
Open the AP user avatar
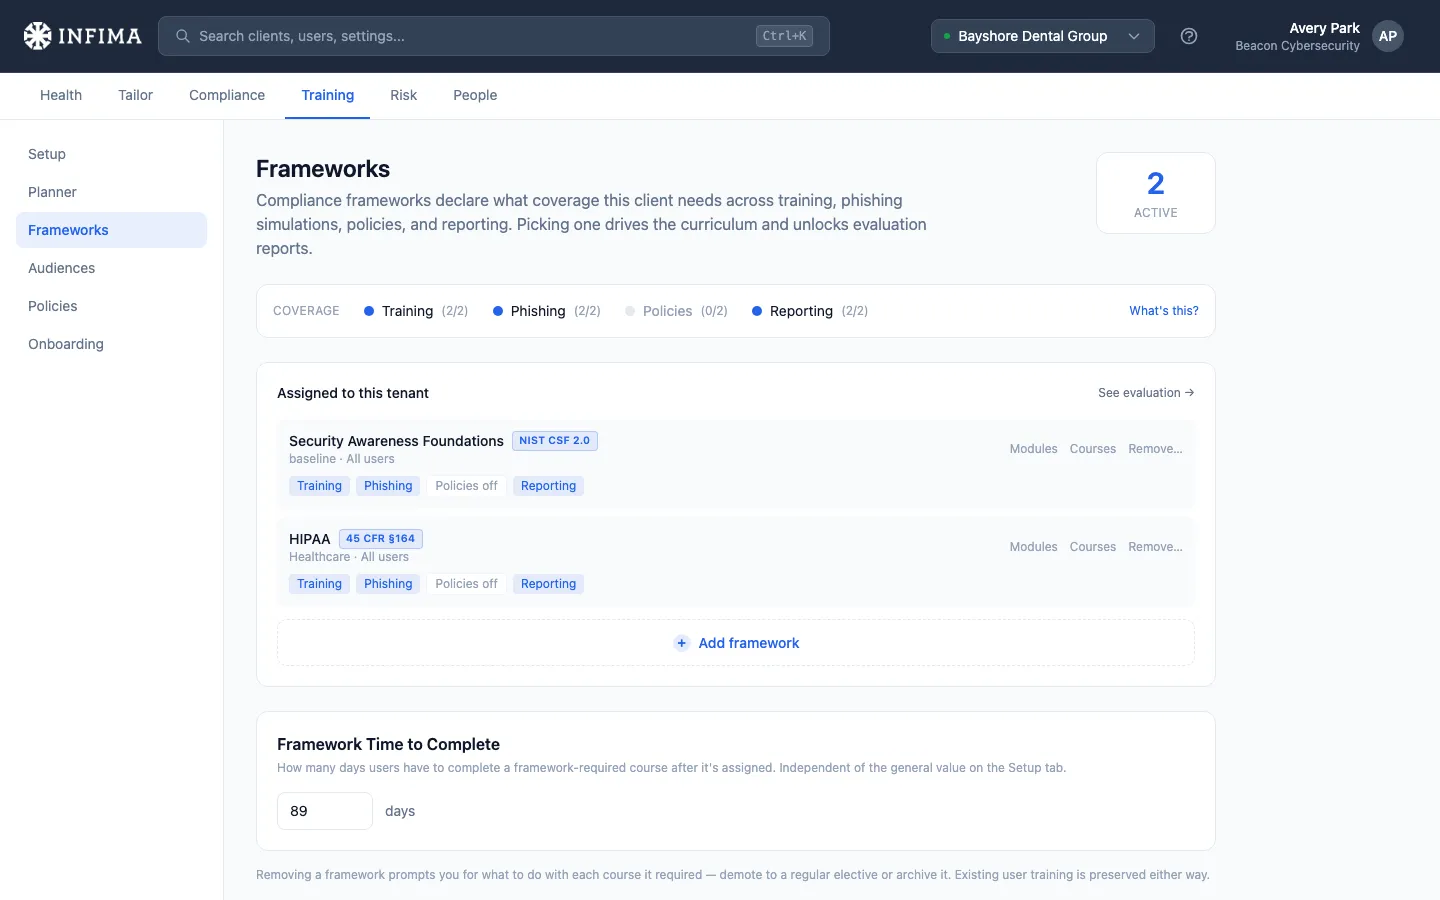click(x=1388, y=36)
